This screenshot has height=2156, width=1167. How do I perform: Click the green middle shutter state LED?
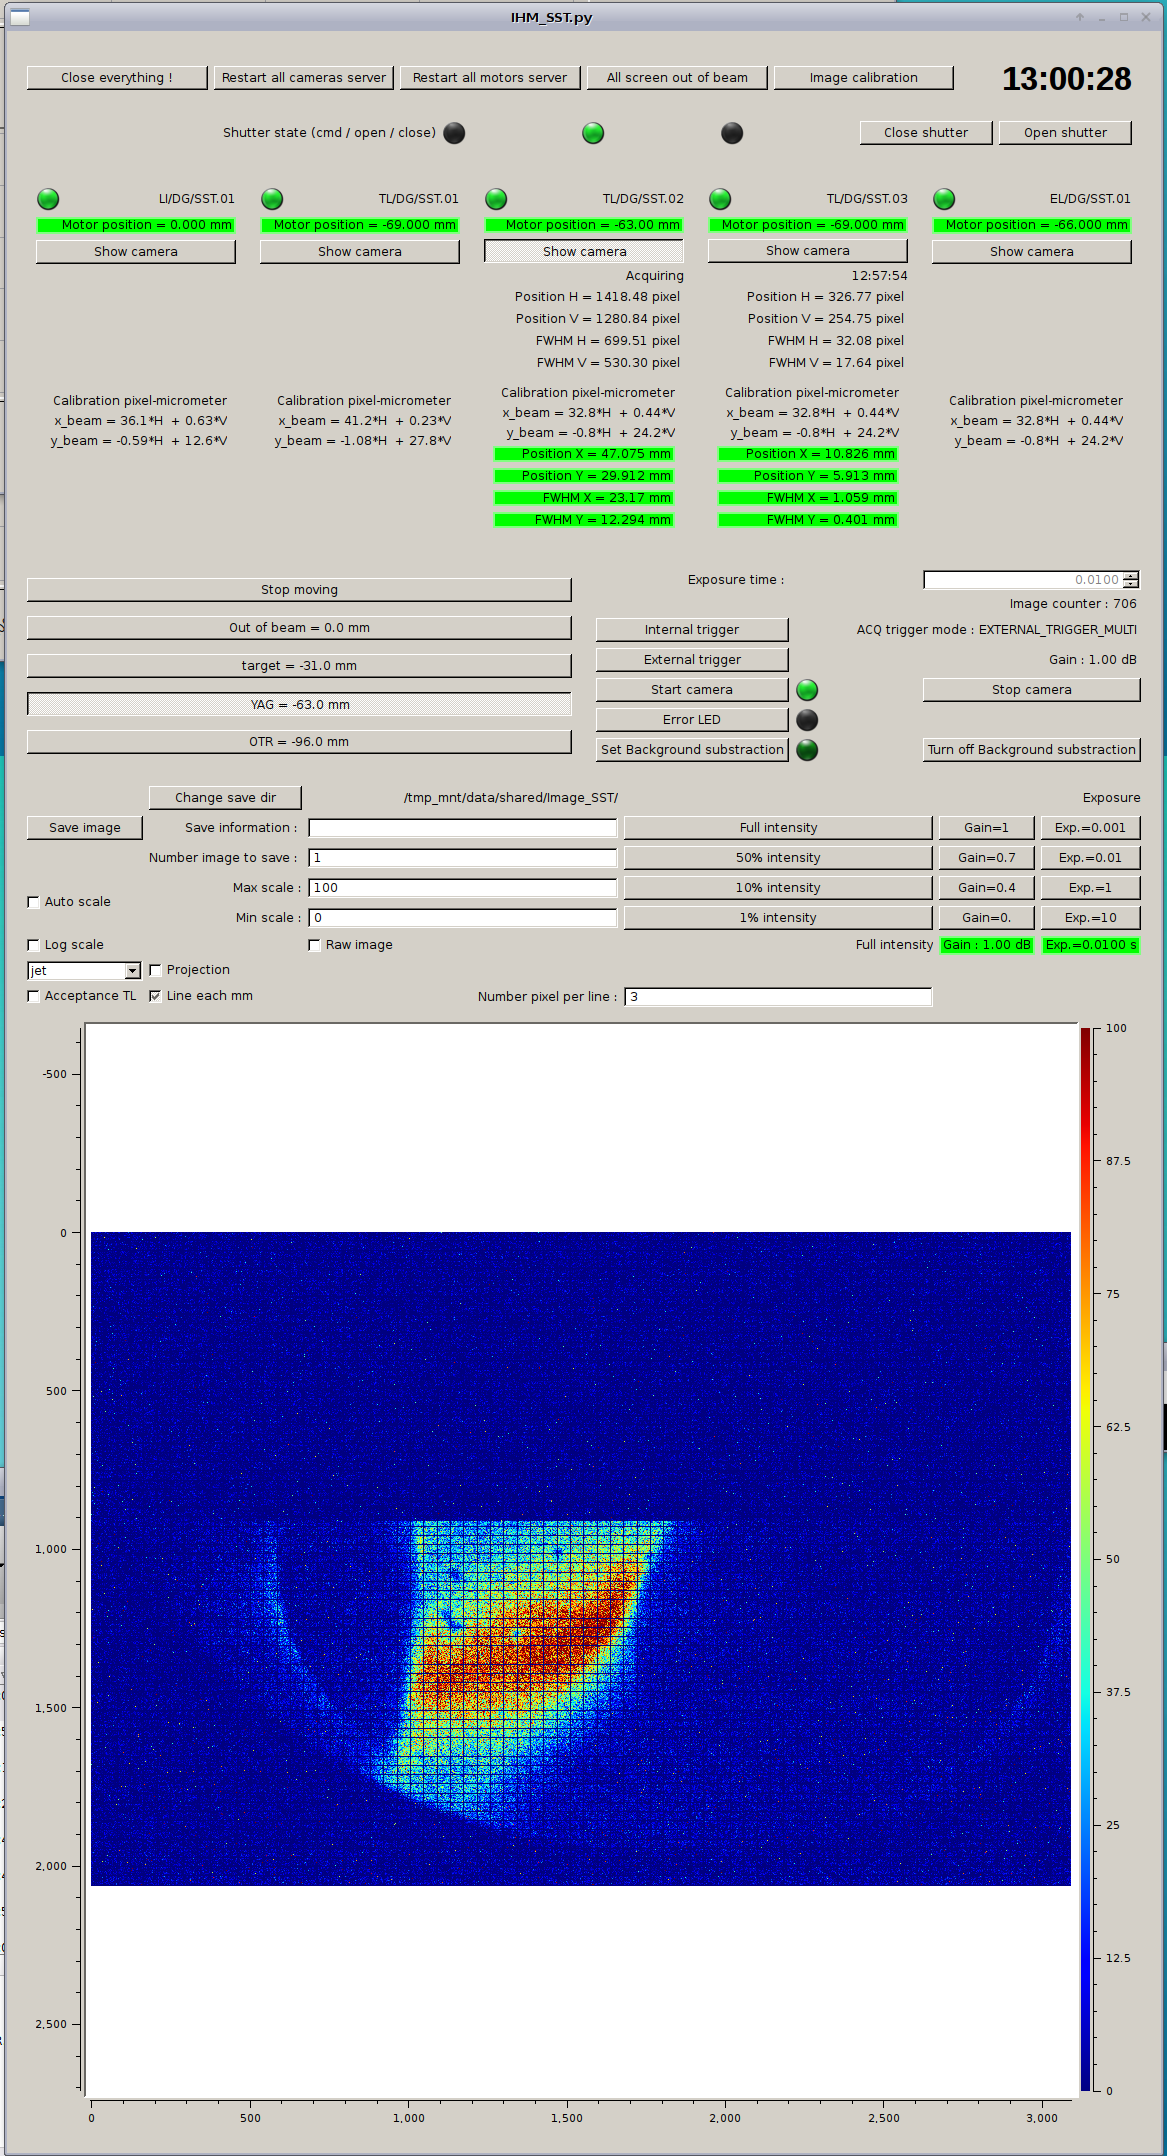[593, 133]
